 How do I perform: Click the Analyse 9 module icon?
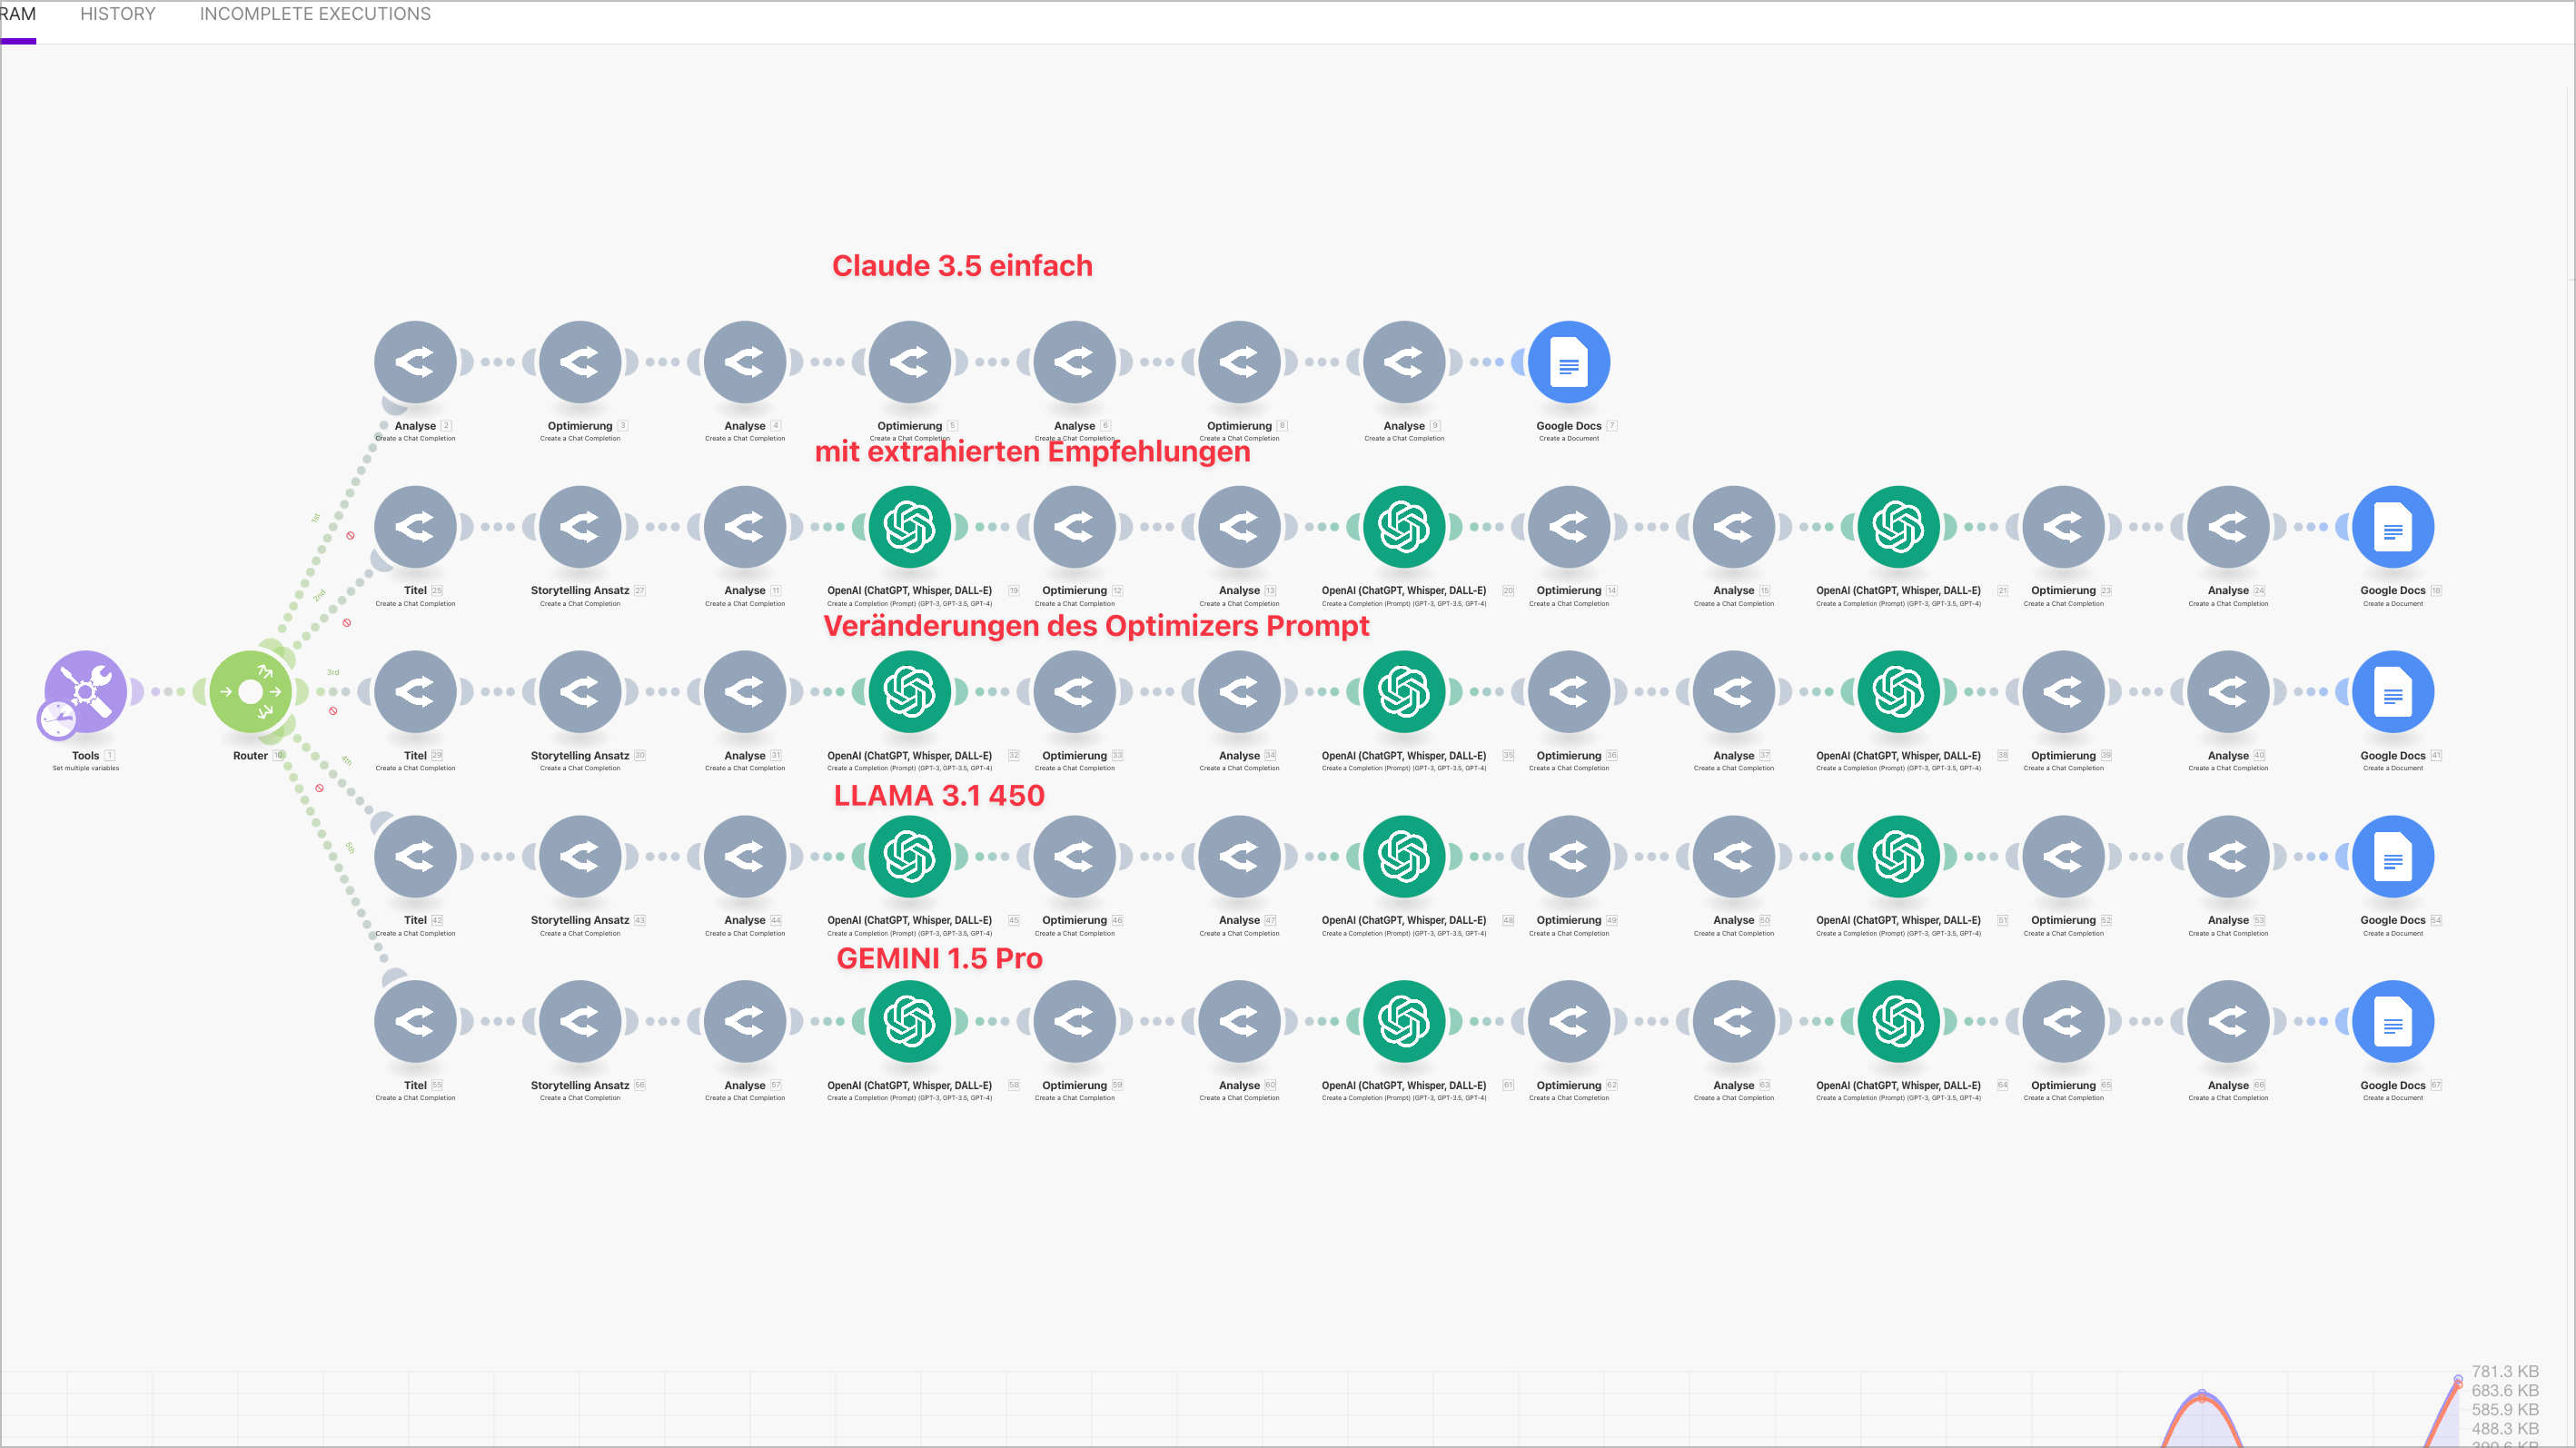click(1404, 362)
